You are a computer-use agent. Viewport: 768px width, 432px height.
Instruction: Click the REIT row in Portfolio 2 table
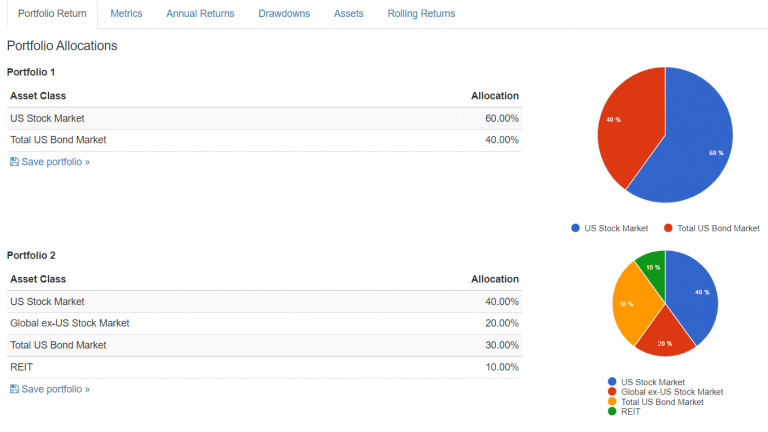(x=264, y=367)
